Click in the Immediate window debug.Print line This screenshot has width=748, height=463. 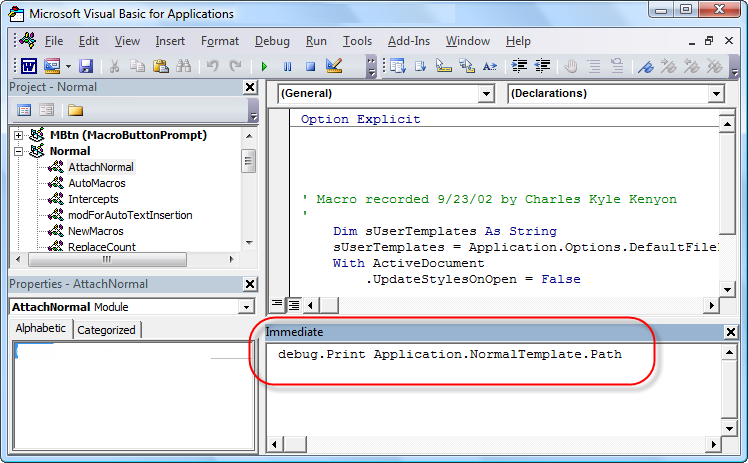[449, 354]
